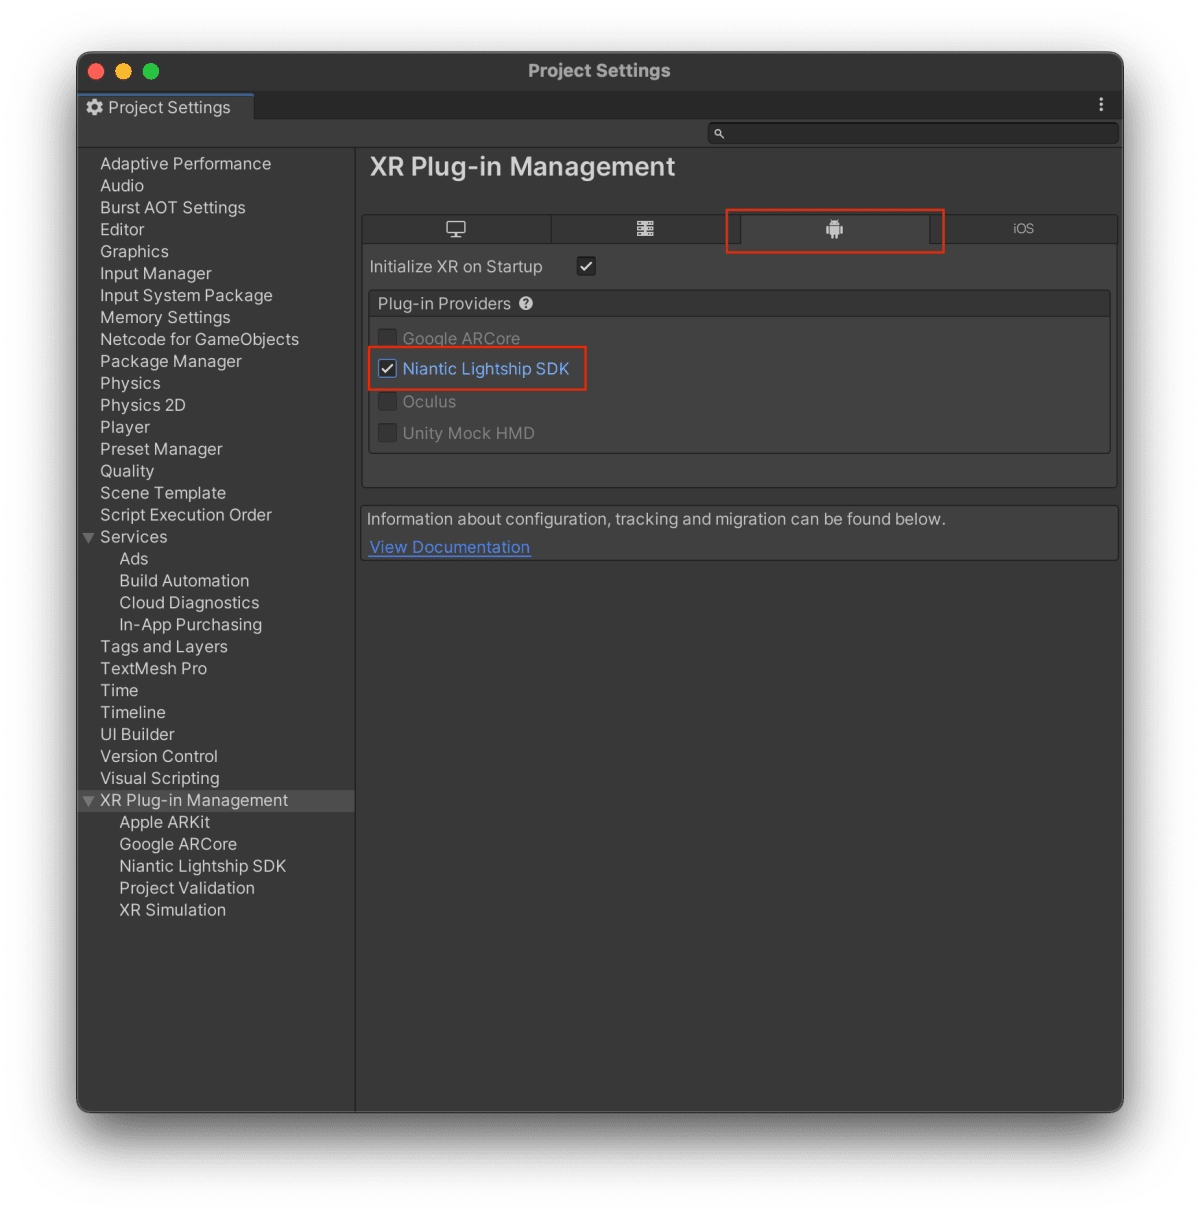Open Time settings

point(119,692)
